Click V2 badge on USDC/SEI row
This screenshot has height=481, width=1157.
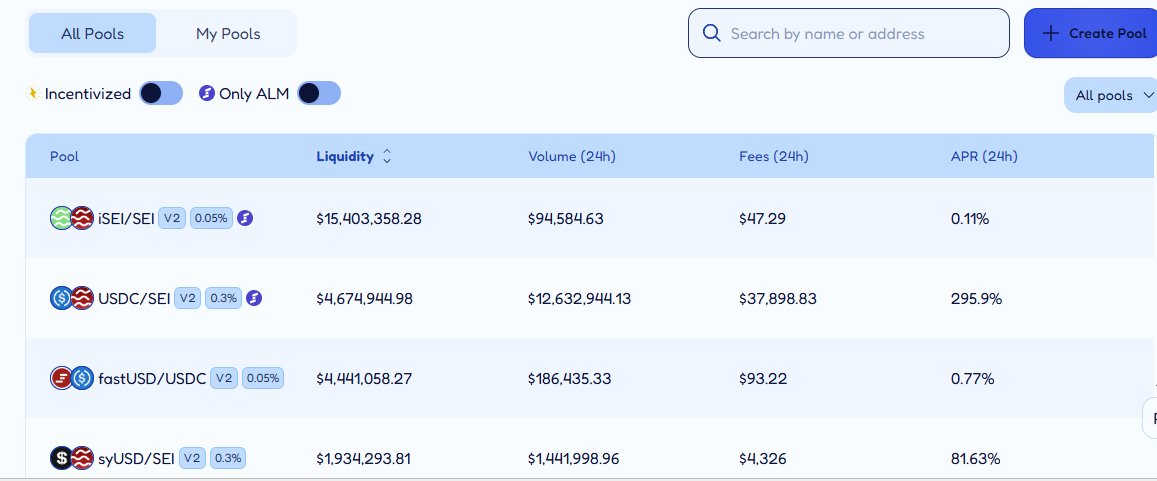pyautogui.click(x=187, y=298)
